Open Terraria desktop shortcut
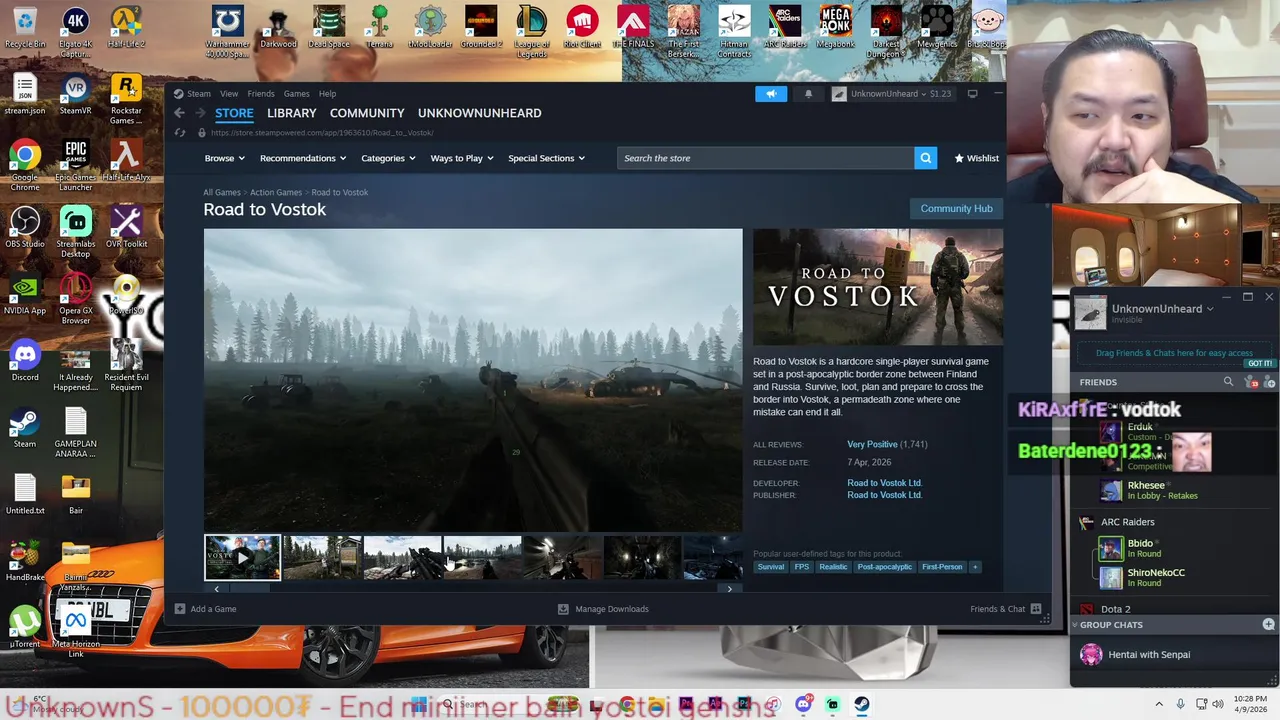The width and height of the screenshot is (1280, 720). (379, 28)
